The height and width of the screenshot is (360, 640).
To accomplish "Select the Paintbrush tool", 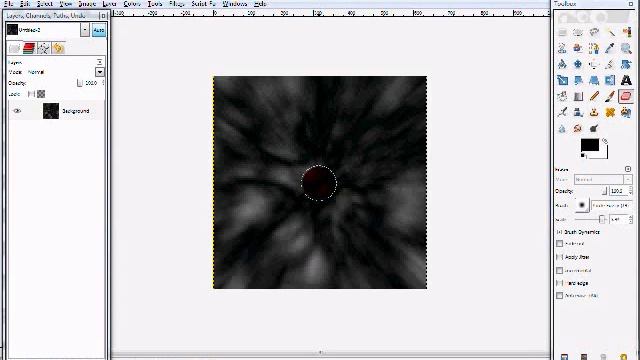I will (x=610, y=96).
